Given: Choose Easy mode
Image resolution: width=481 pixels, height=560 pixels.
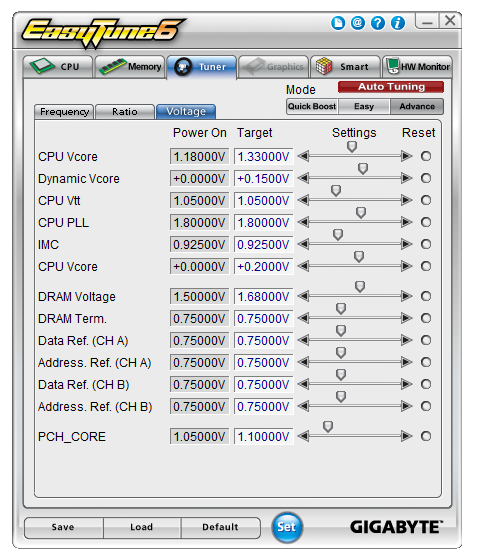Looking at the screenshot, I should point(364,106).
